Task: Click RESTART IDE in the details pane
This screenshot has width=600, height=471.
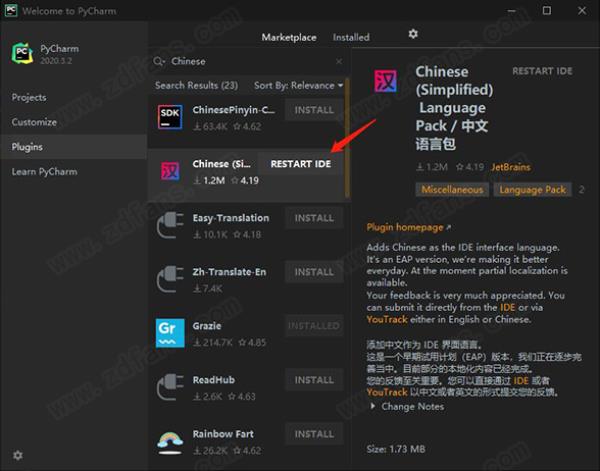Action: pyautogui.click(x=542, y=71)
